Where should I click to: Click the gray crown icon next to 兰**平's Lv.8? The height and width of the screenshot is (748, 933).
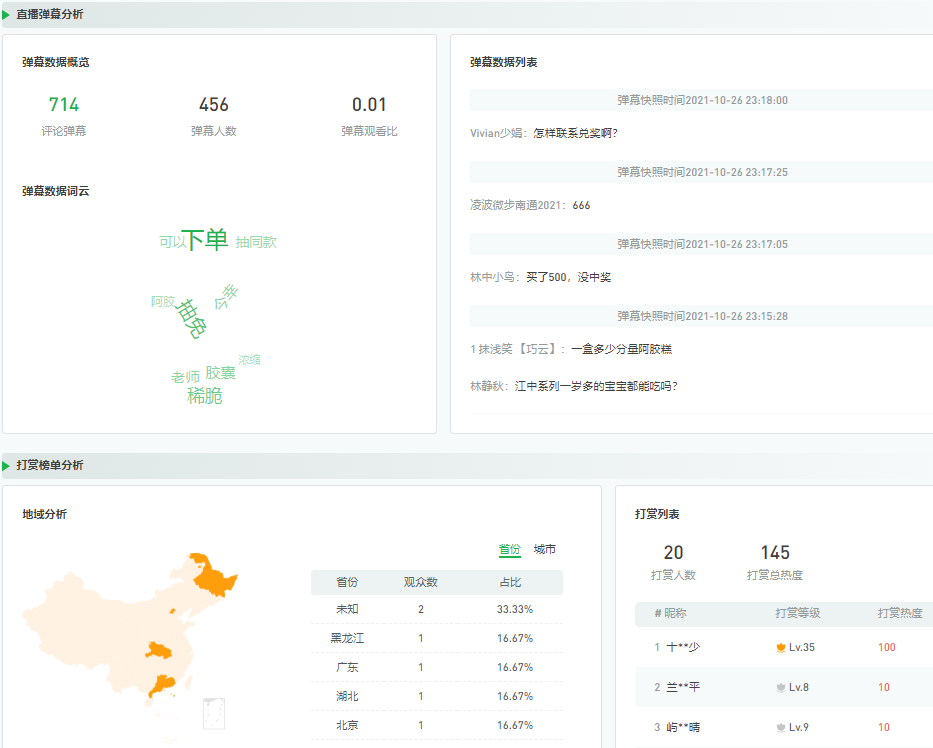(779, 687)
